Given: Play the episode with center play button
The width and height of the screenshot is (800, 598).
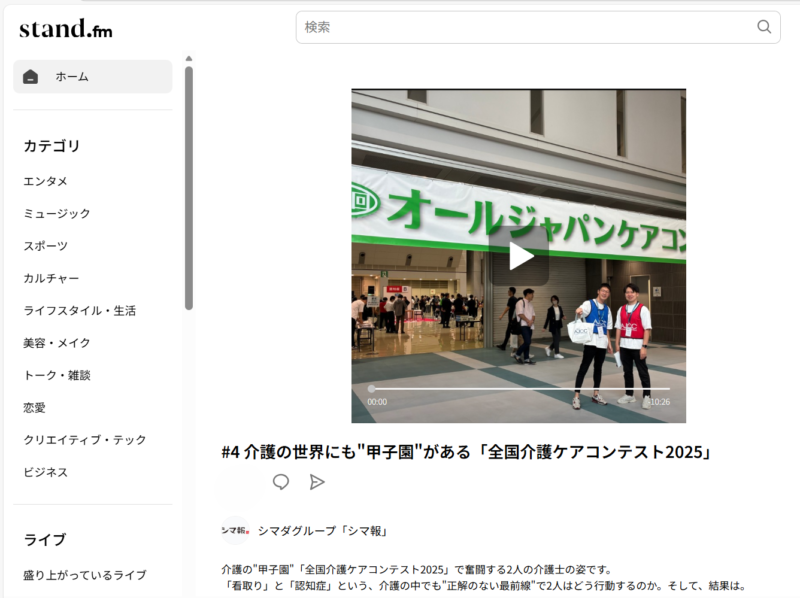Looking at the screenshot, I should [x=519, y=256].
